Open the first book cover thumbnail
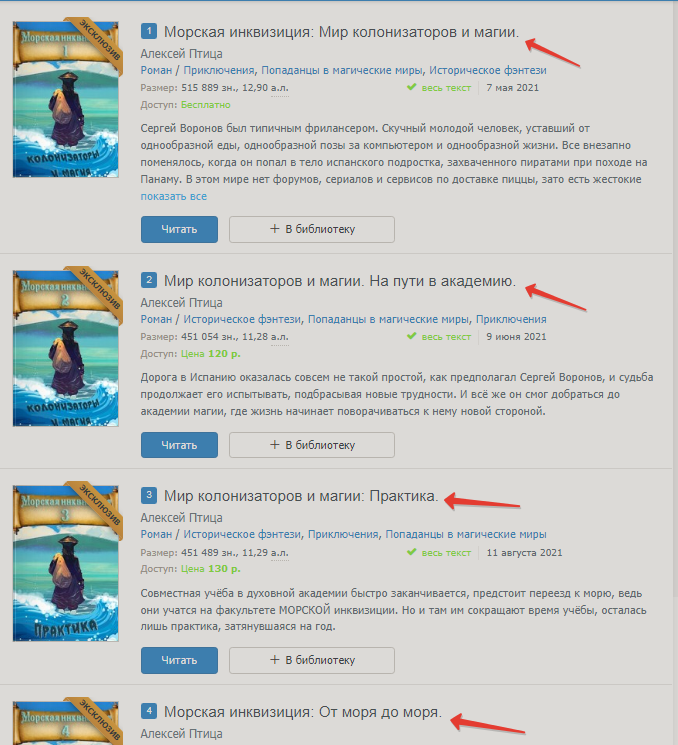The height and width of the screenshot is (745, 678). click(x=66, y=99)
